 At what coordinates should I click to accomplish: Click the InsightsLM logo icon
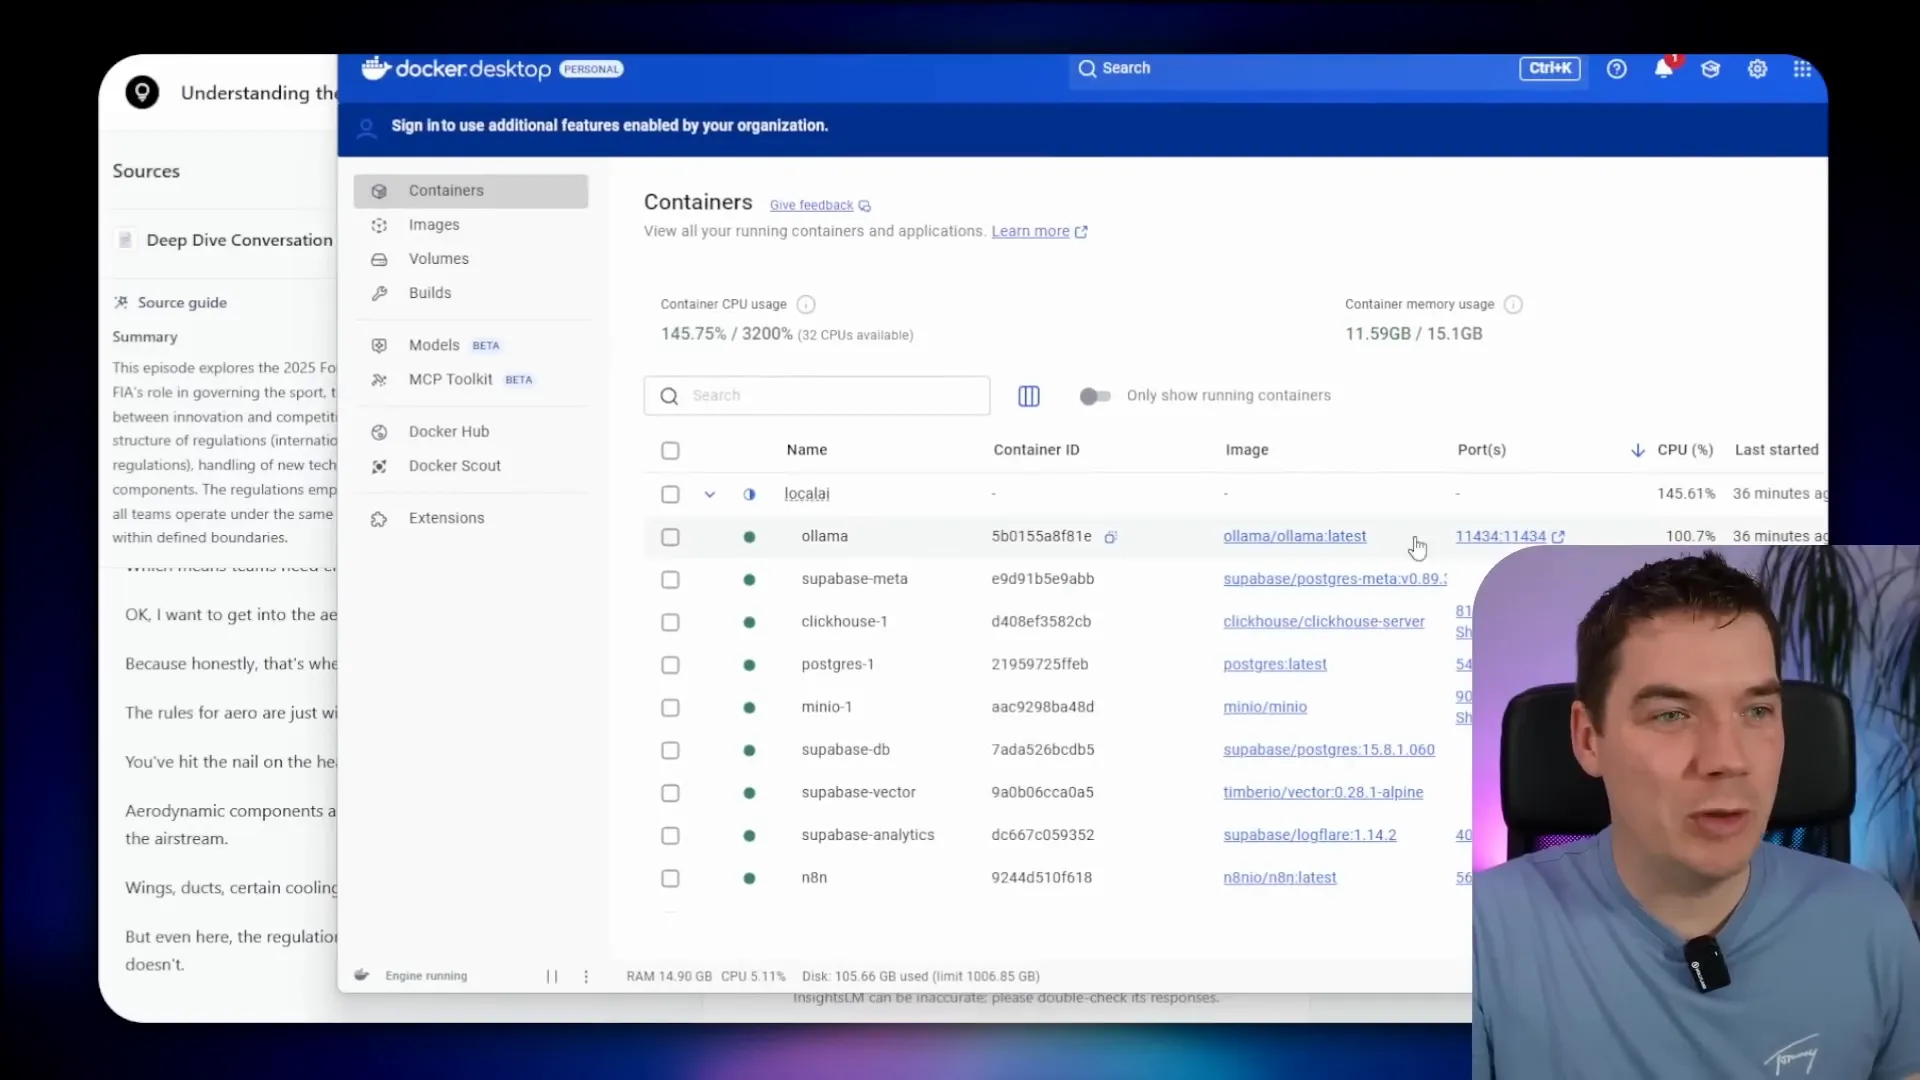142,92
